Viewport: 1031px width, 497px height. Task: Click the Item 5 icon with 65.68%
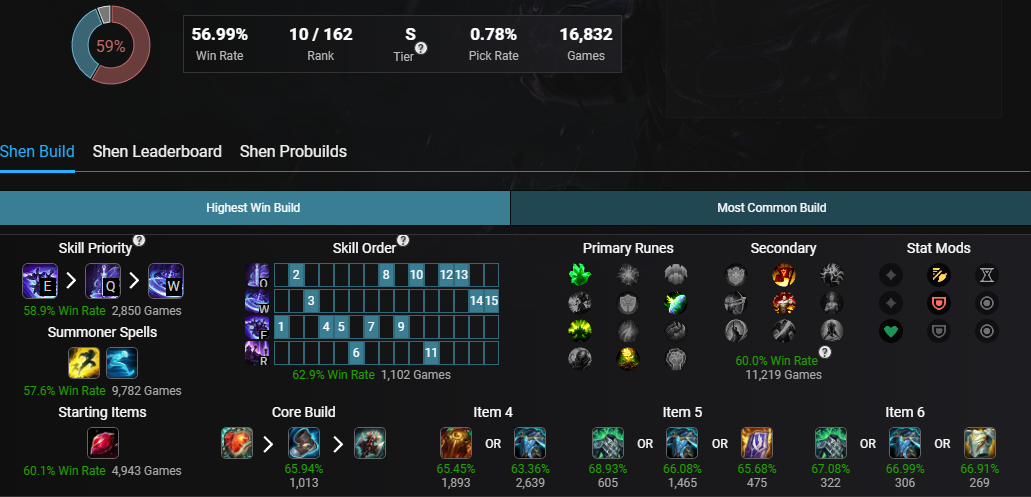point(757,442)
